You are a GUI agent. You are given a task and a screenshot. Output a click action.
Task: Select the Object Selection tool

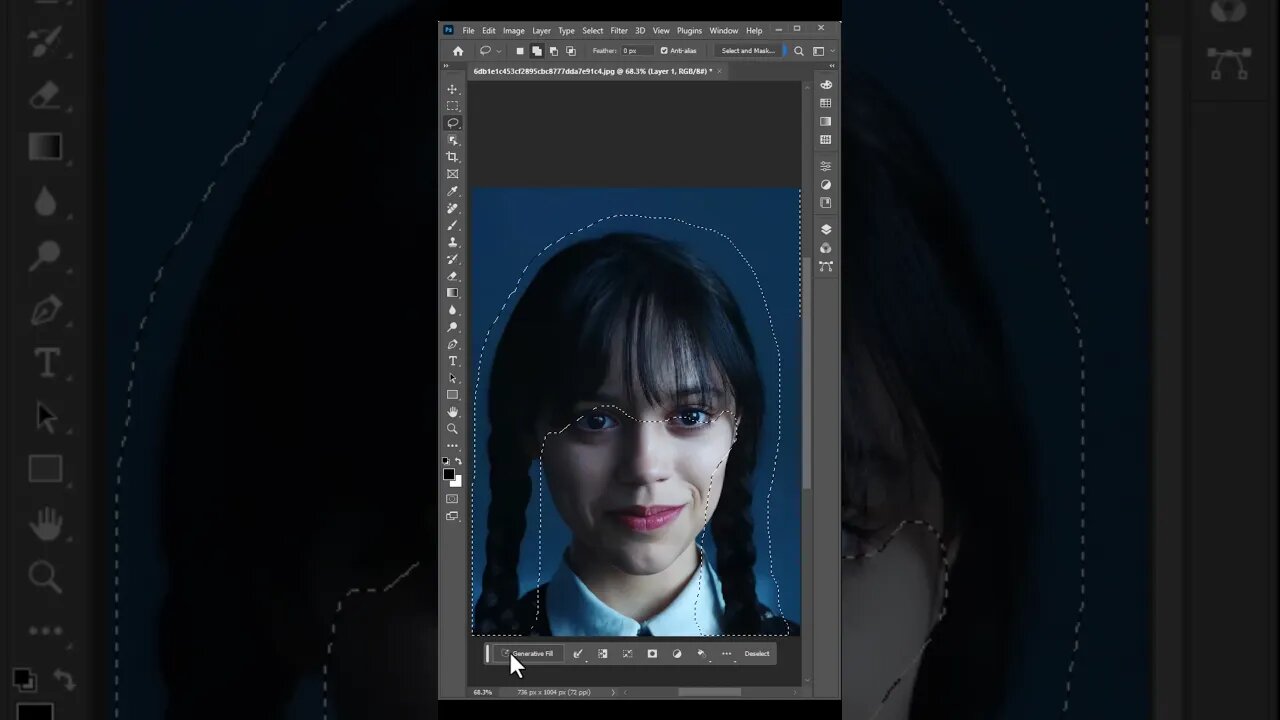pos(452,140)
